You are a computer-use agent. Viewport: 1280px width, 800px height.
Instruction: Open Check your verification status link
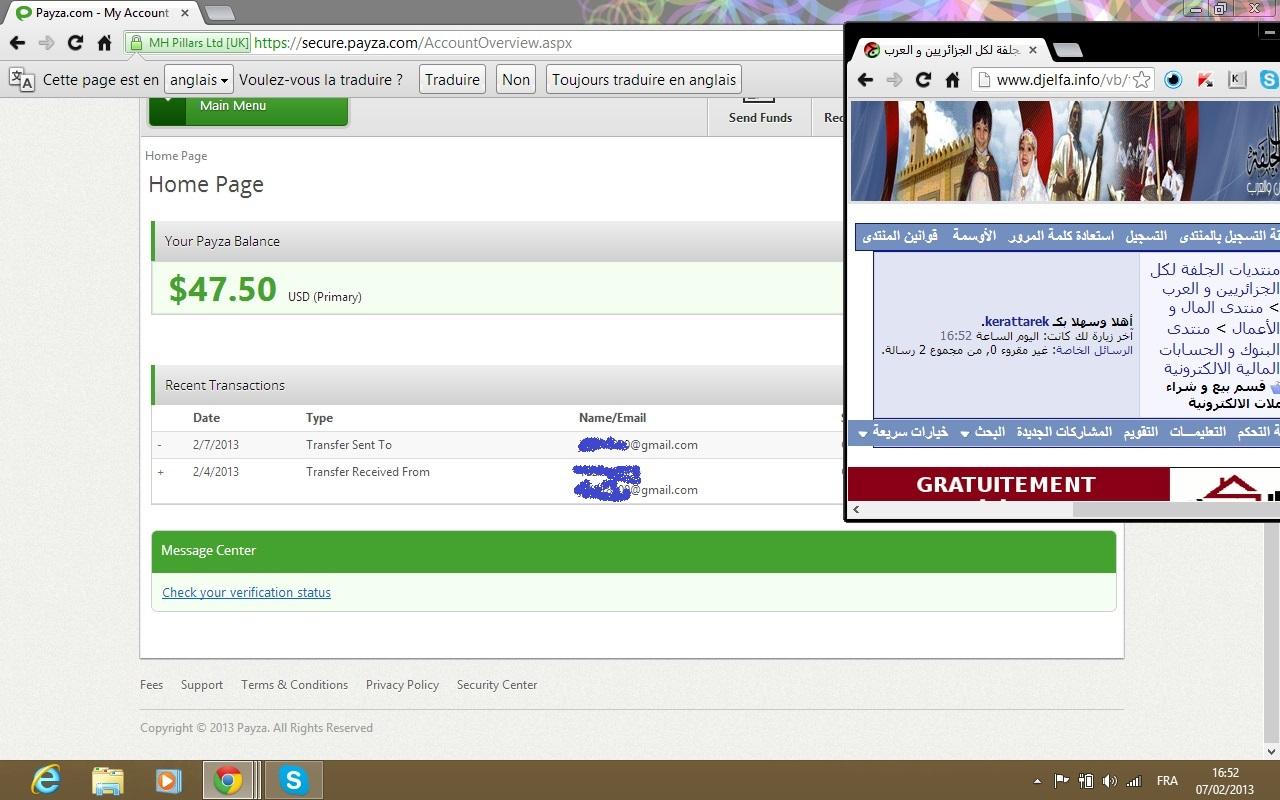pyautogui.click(x=246, y=593)
